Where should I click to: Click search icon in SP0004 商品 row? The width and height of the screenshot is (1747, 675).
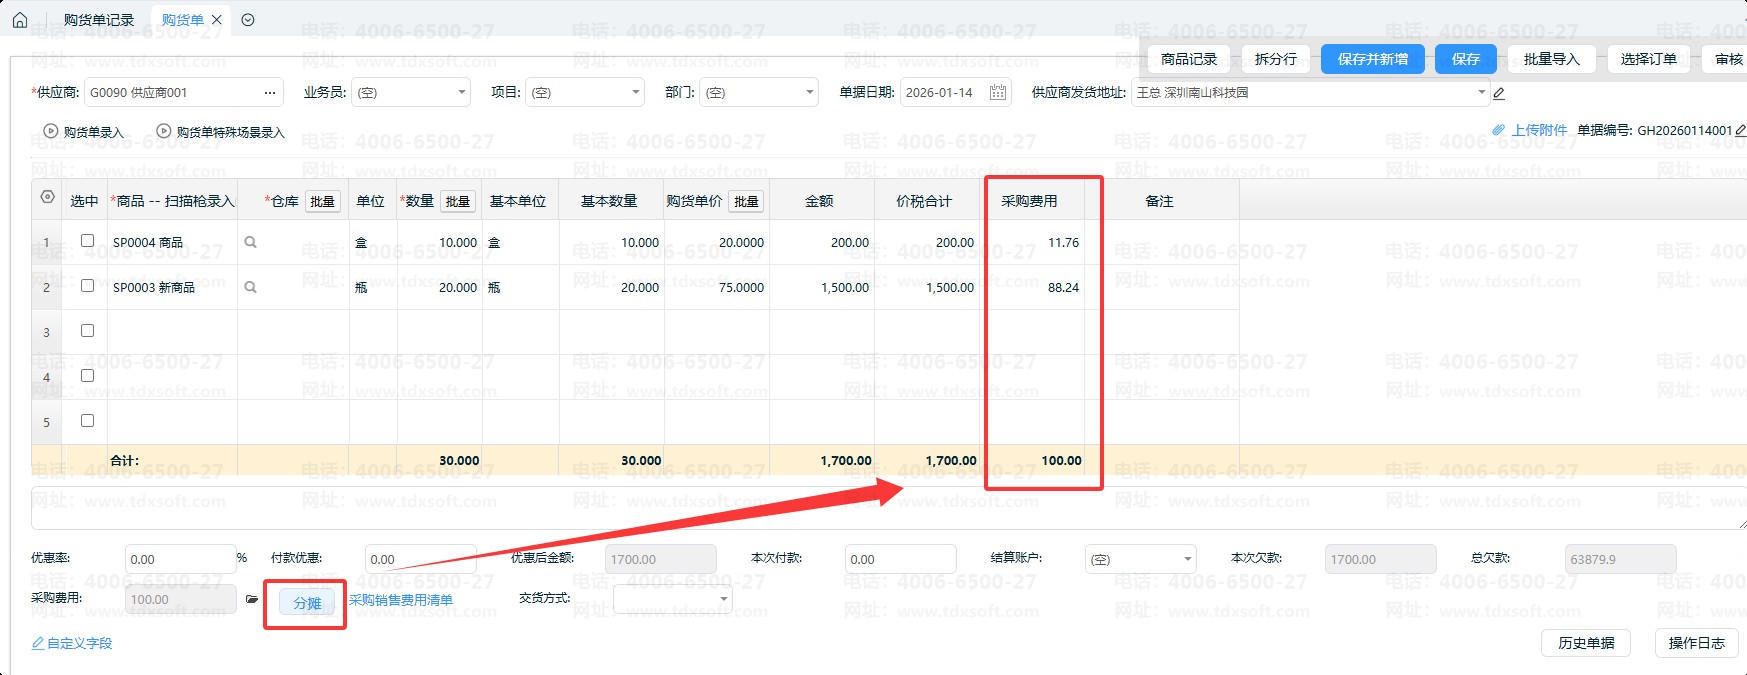(251, 242)
